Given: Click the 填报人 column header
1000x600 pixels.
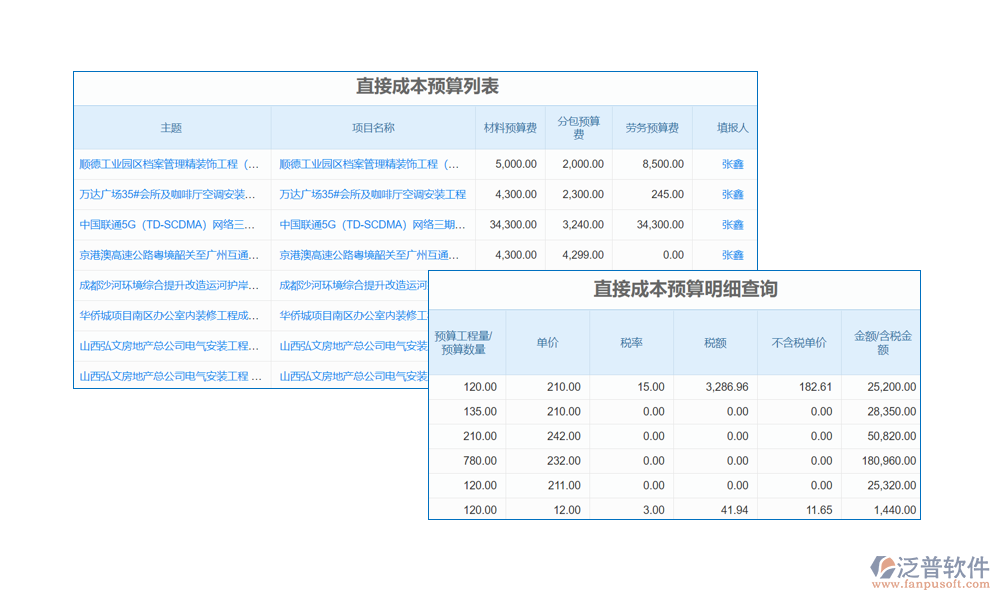Looking at the screenshot, I should point(732,128).
